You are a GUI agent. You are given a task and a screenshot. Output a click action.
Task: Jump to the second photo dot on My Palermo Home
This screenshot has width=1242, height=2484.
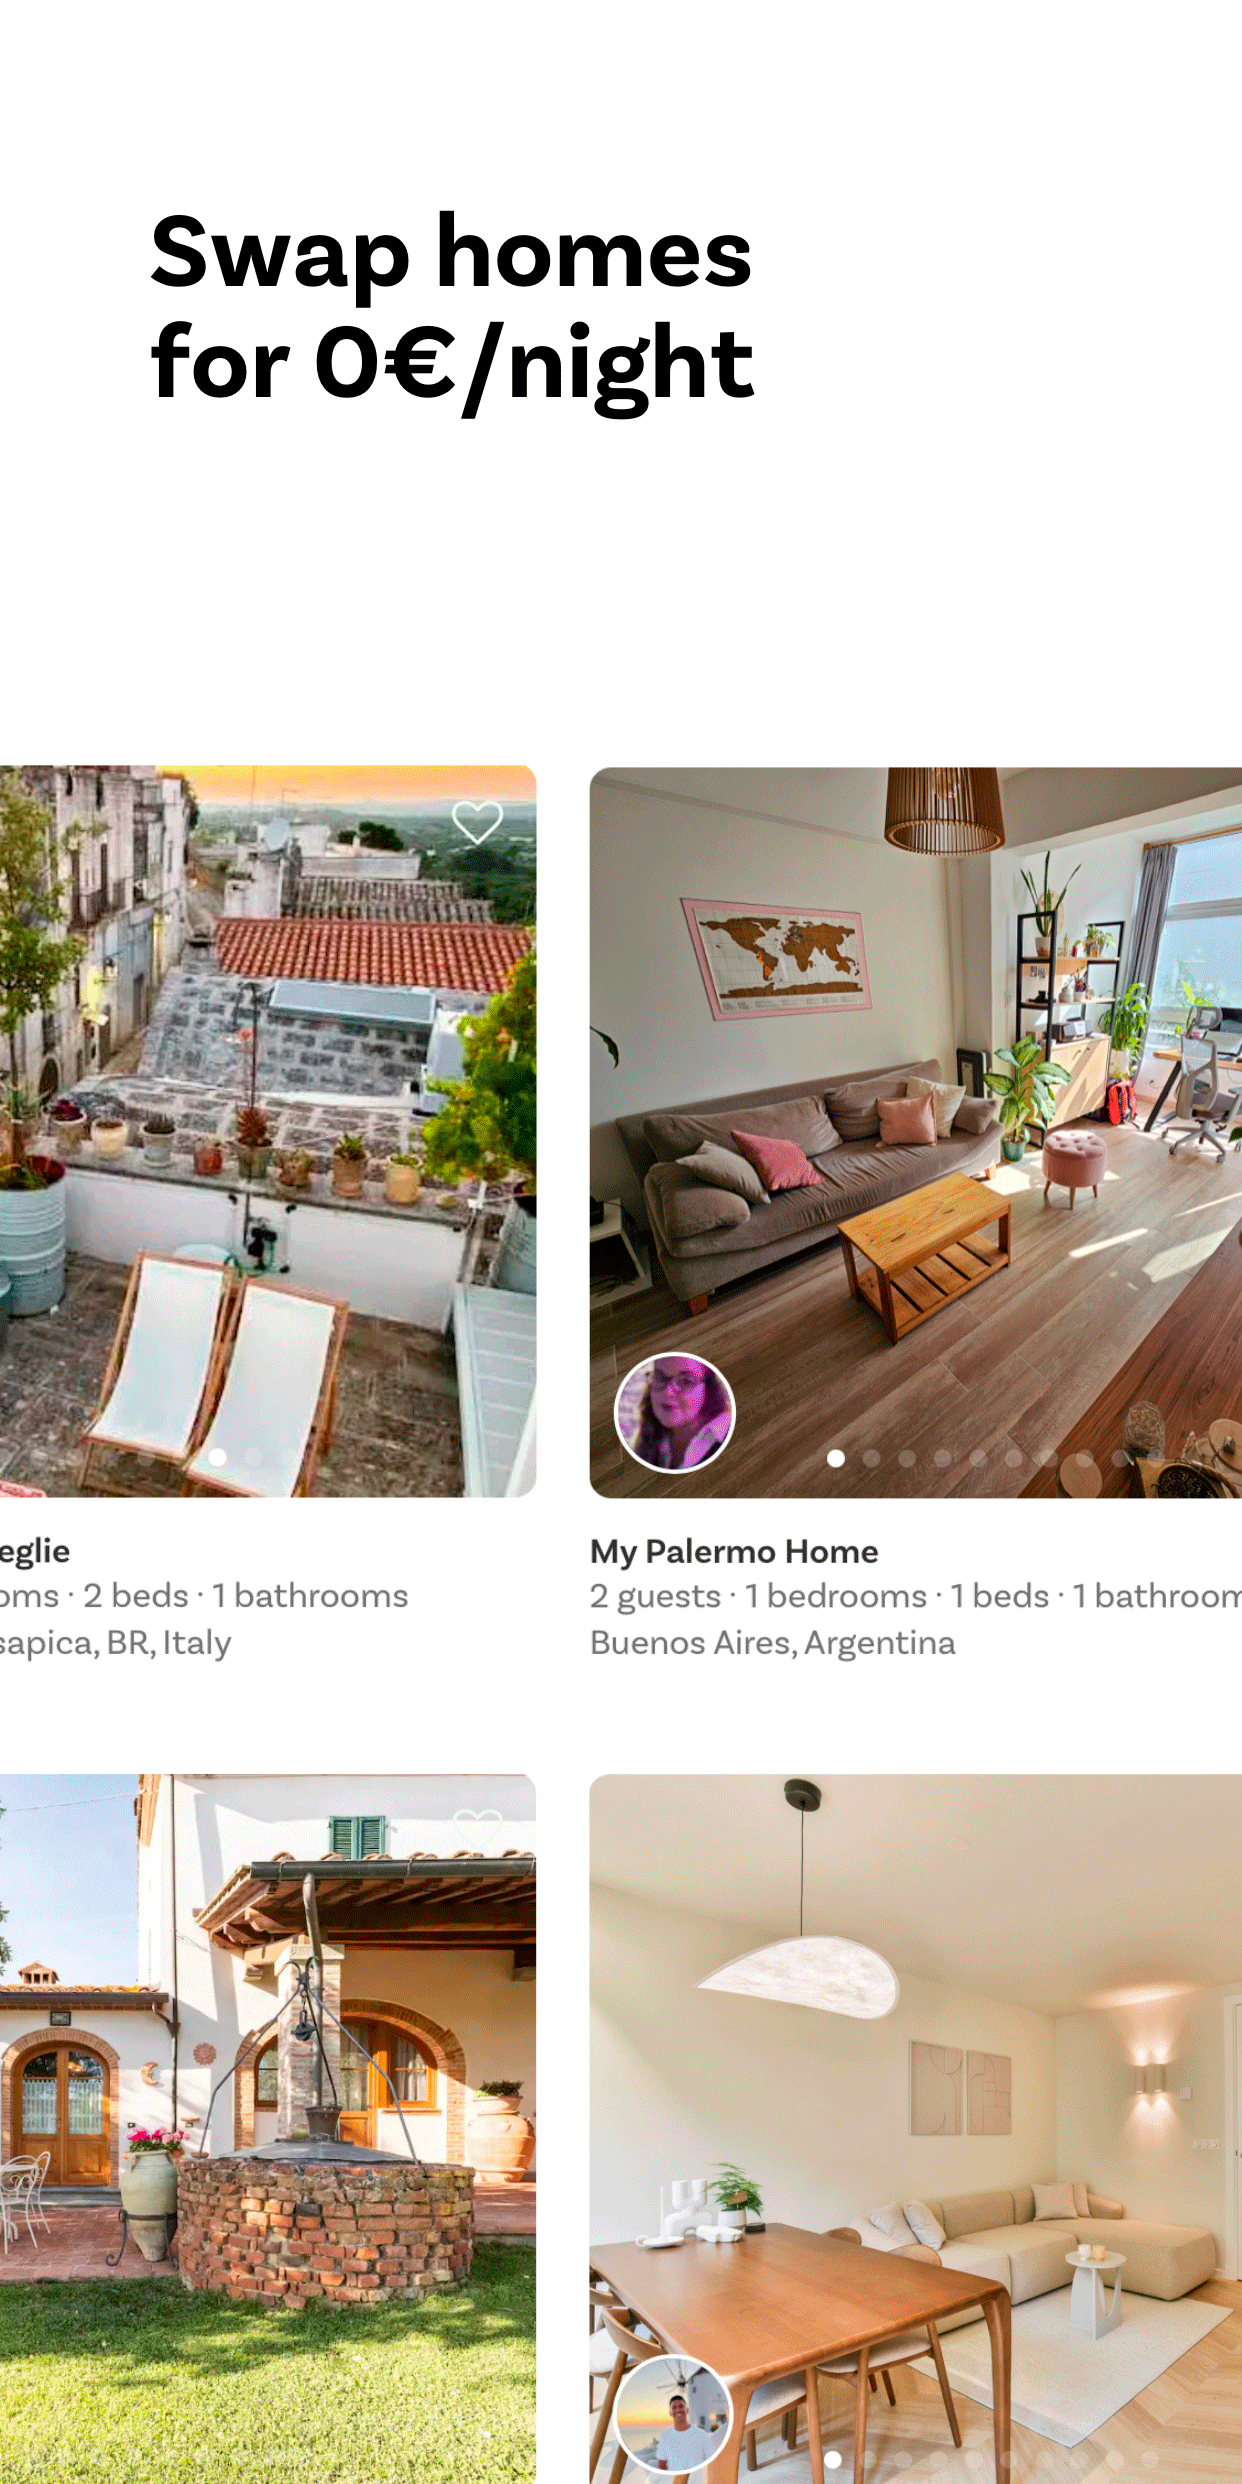pos(871,1458)
